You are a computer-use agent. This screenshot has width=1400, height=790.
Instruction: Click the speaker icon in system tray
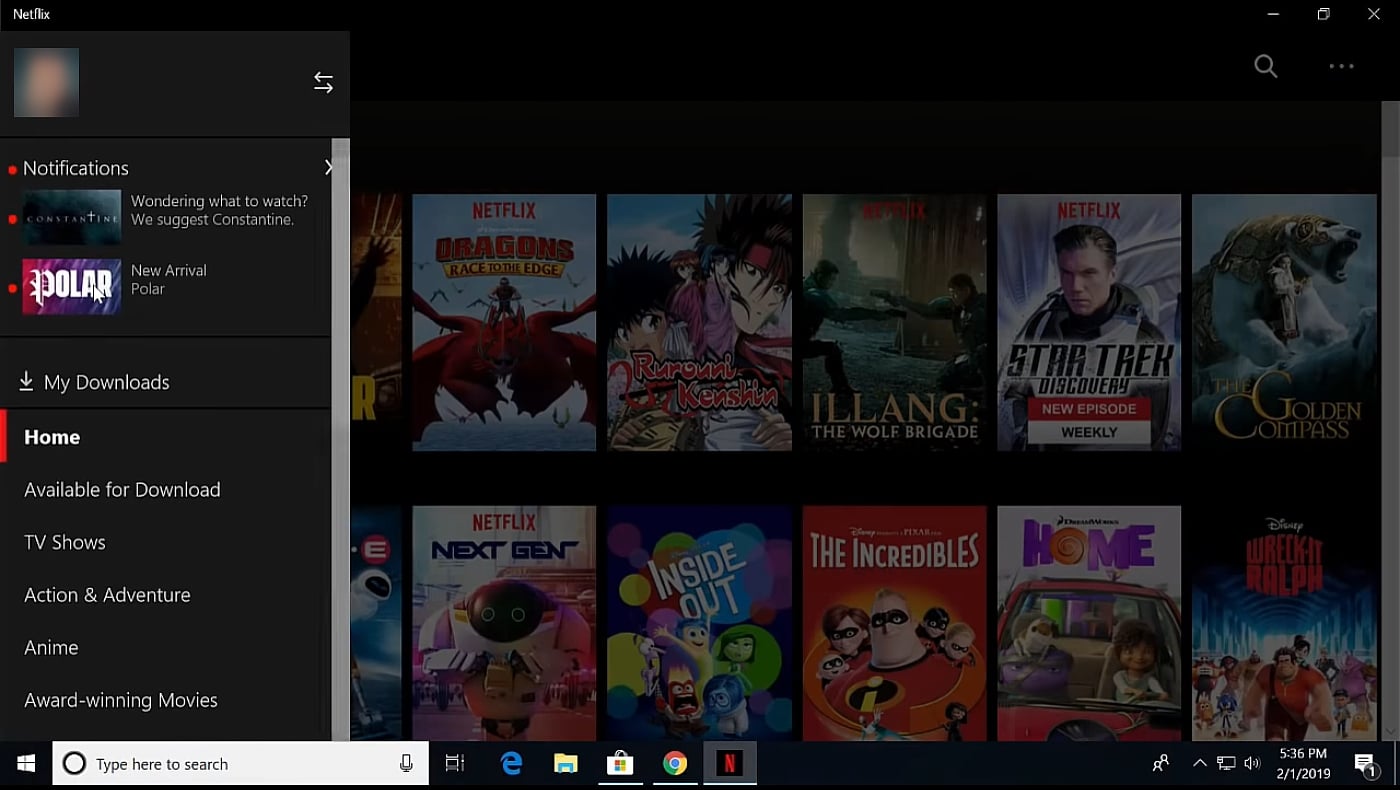click(x=1251, y=763)
